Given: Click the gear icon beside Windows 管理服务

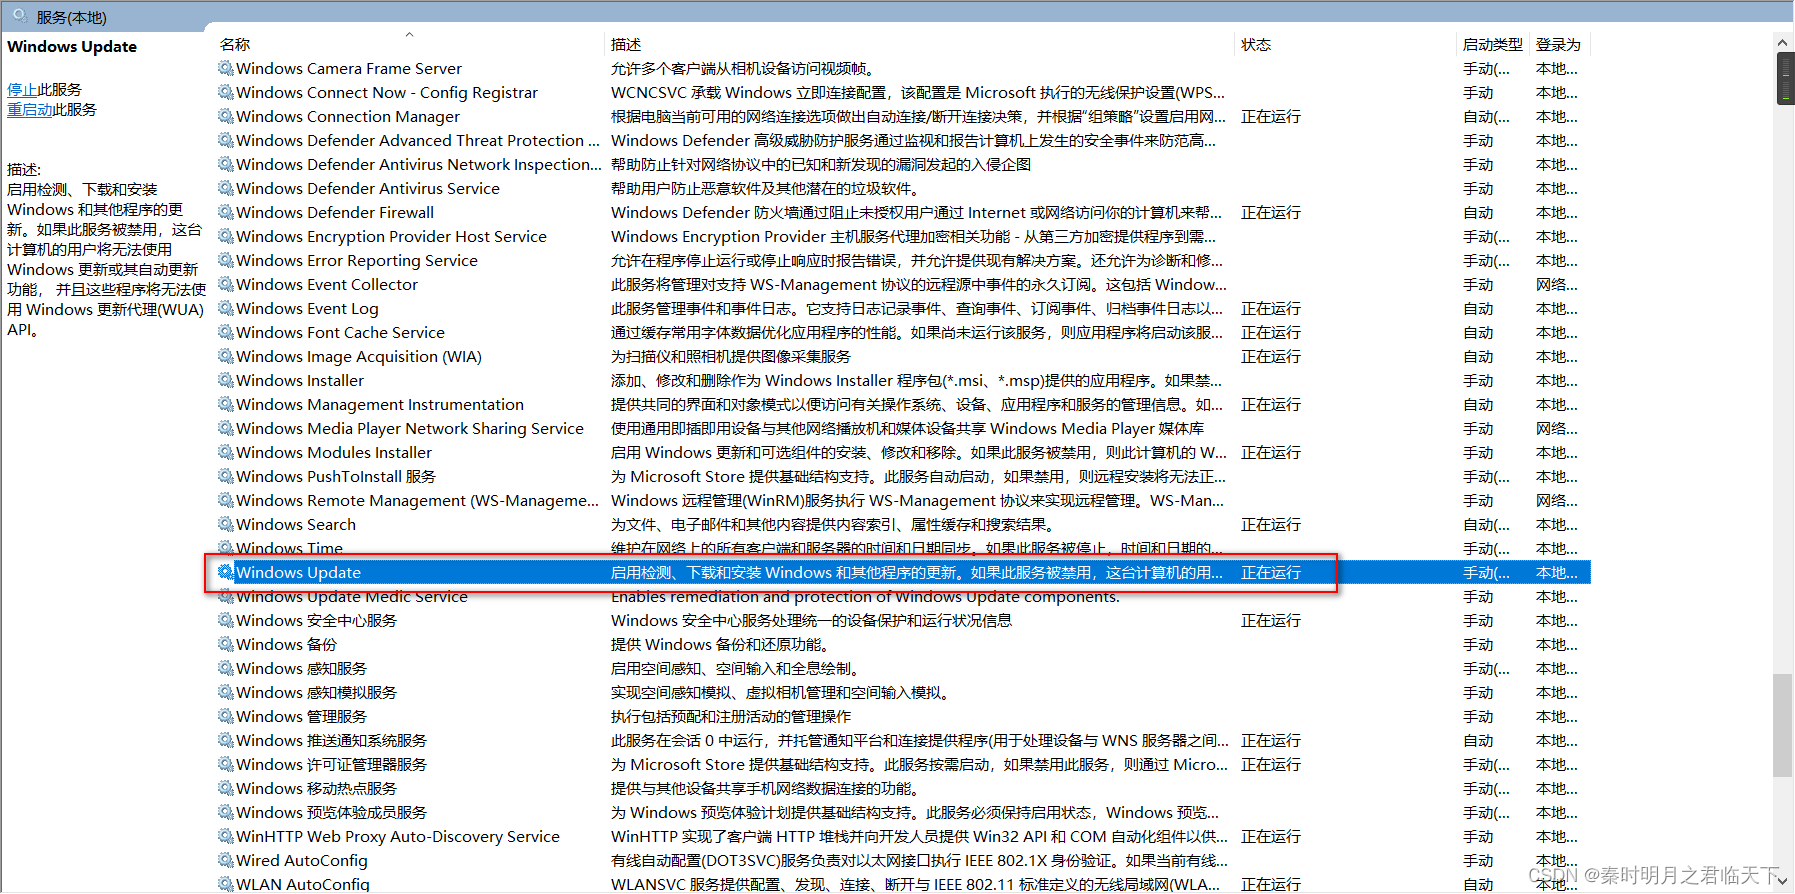Looking at the screenshot, I should coord(226,717).
